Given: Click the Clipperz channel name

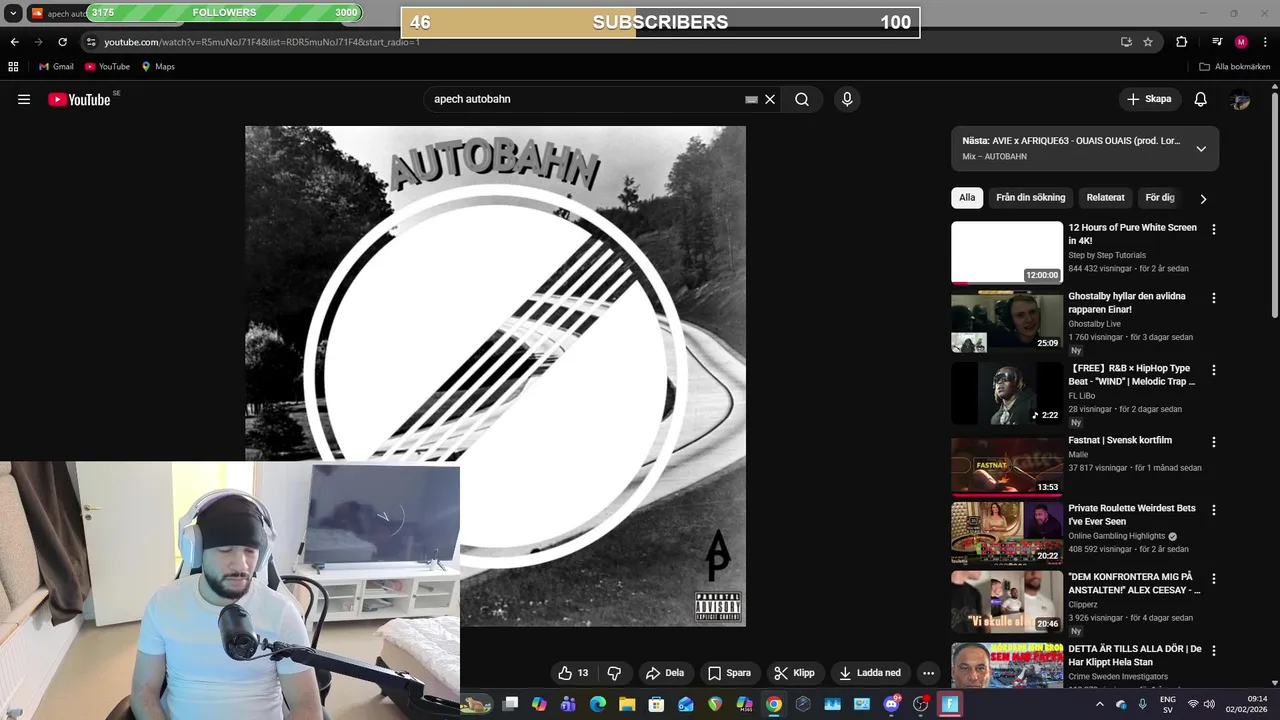Looking at the screenshot, I should point(1083,605).
